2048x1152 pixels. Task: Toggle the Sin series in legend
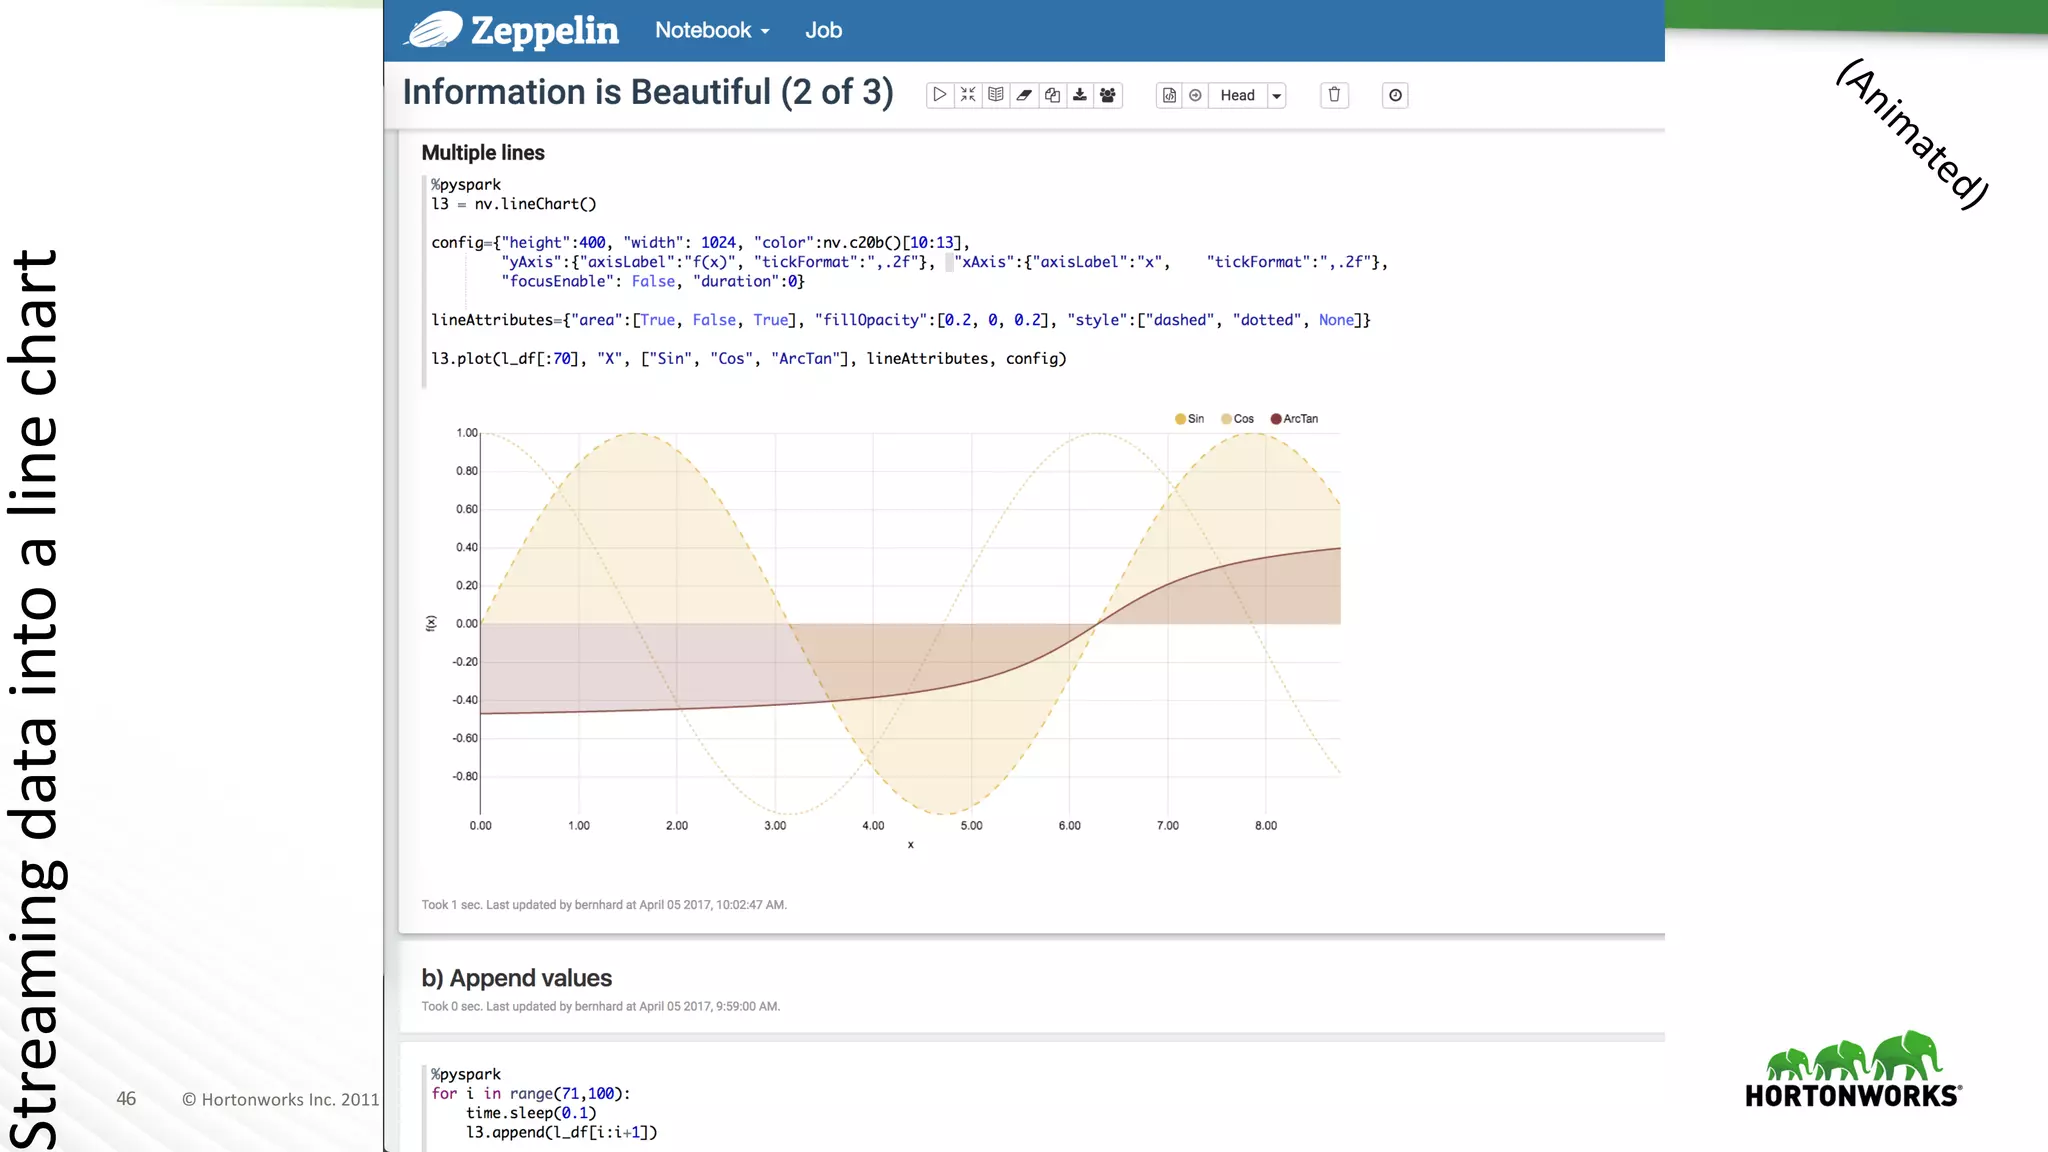pos(1189,419)
